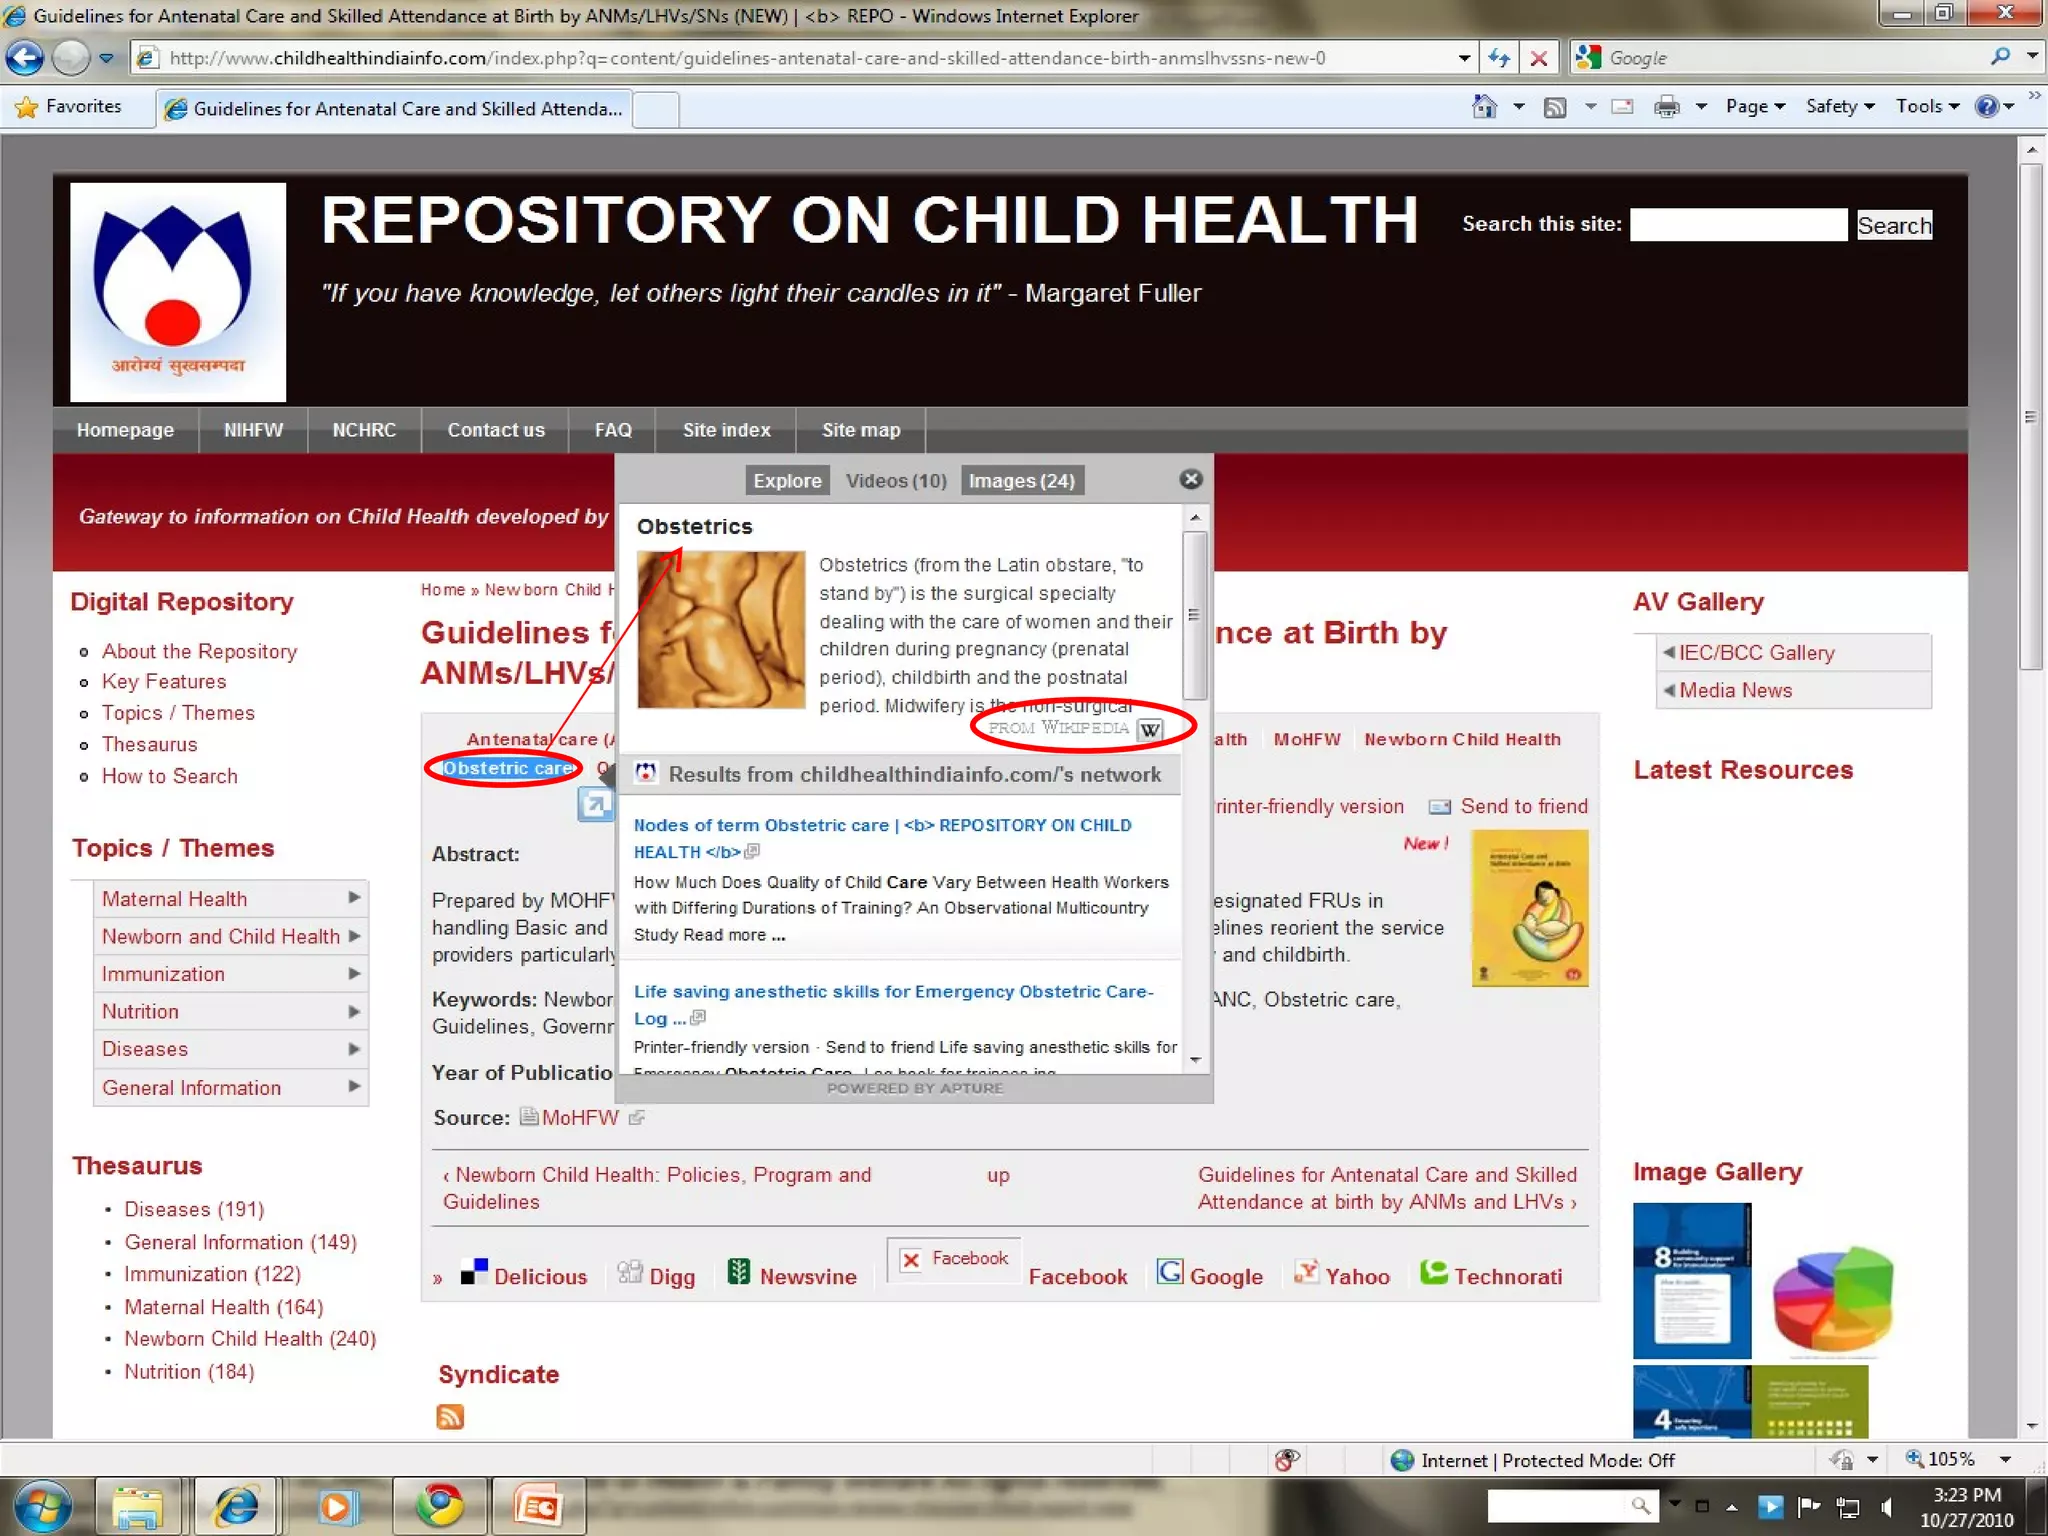Open Google Chrome from the taskbar
Image resolution: width=2048 pixels, height=1536 pixels.
pyautogui.click(x=439, y=1505)
